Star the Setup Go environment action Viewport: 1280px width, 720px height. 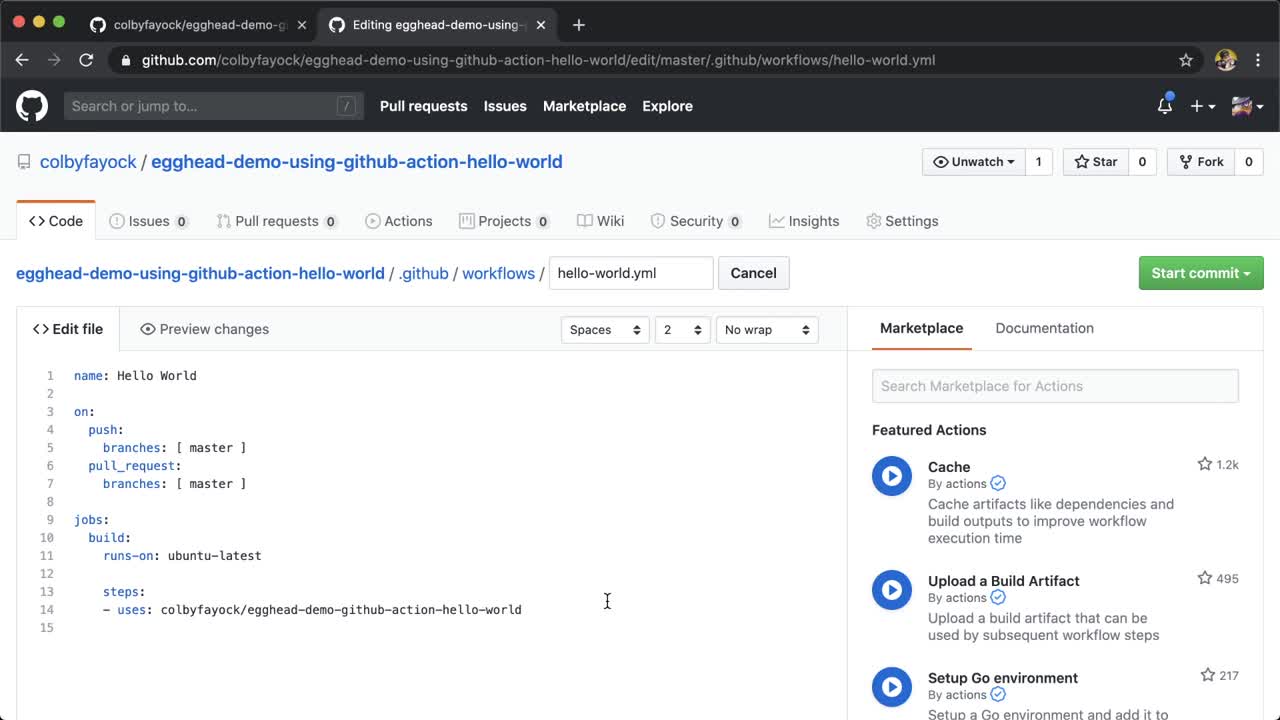[x=1208, y=676]
